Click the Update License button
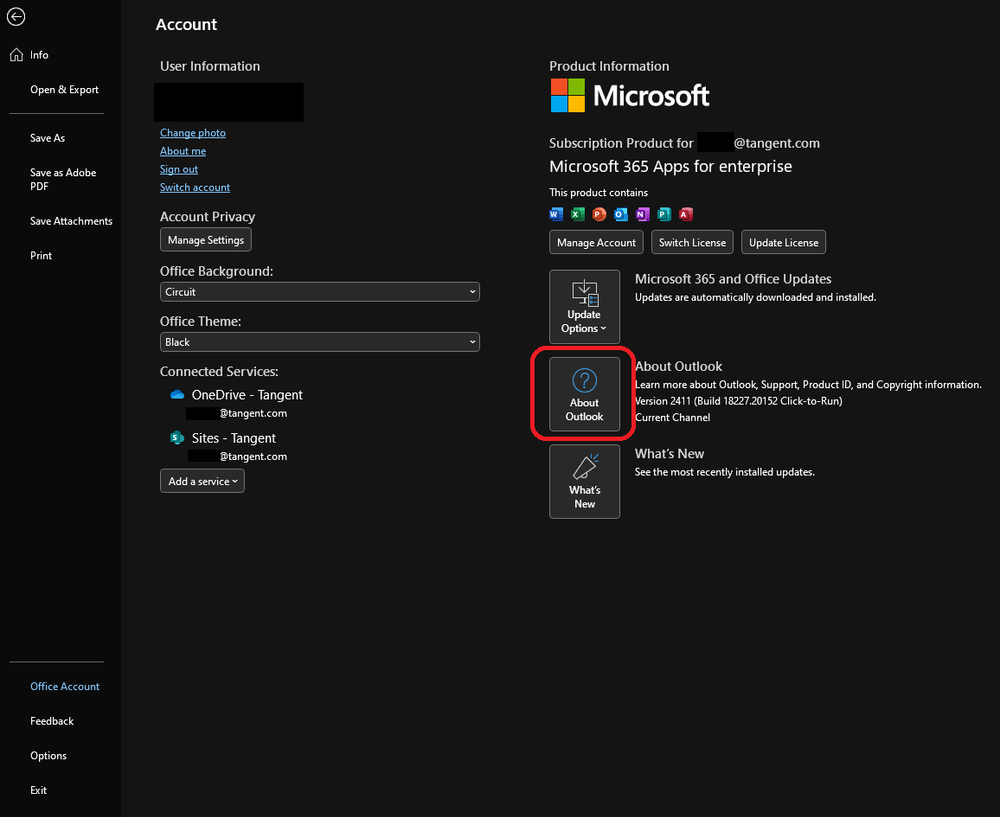The width and height of the screenshot is (1000, 817). [x=783, y=242]
